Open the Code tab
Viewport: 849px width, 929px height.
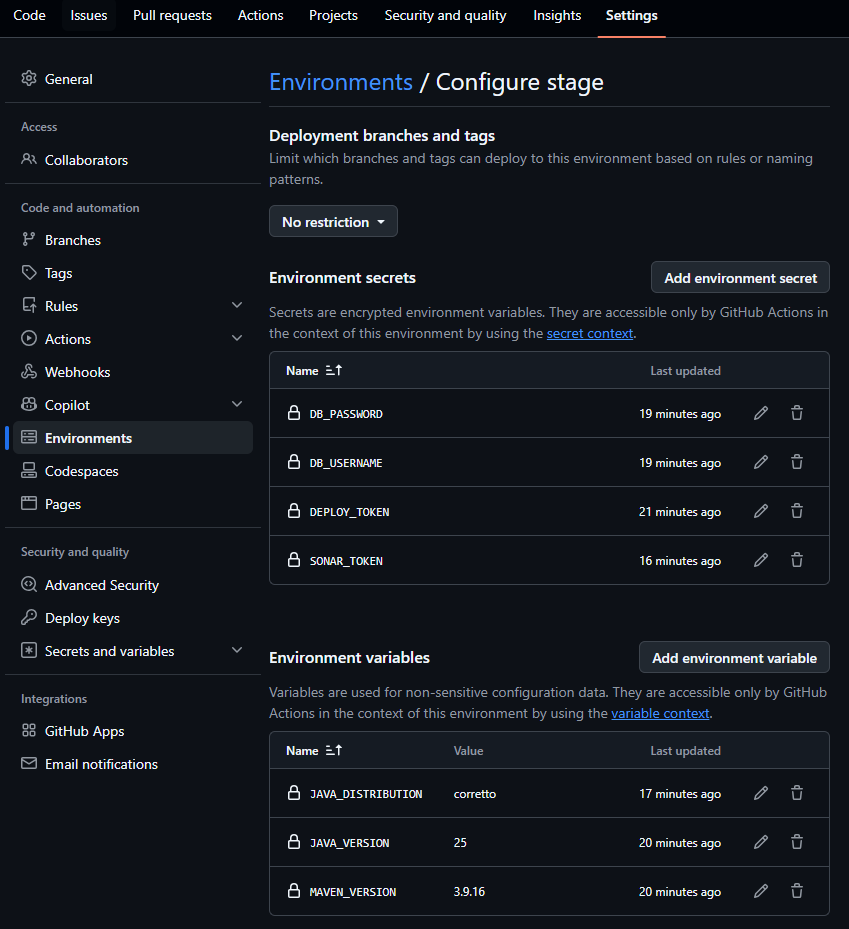29,15
